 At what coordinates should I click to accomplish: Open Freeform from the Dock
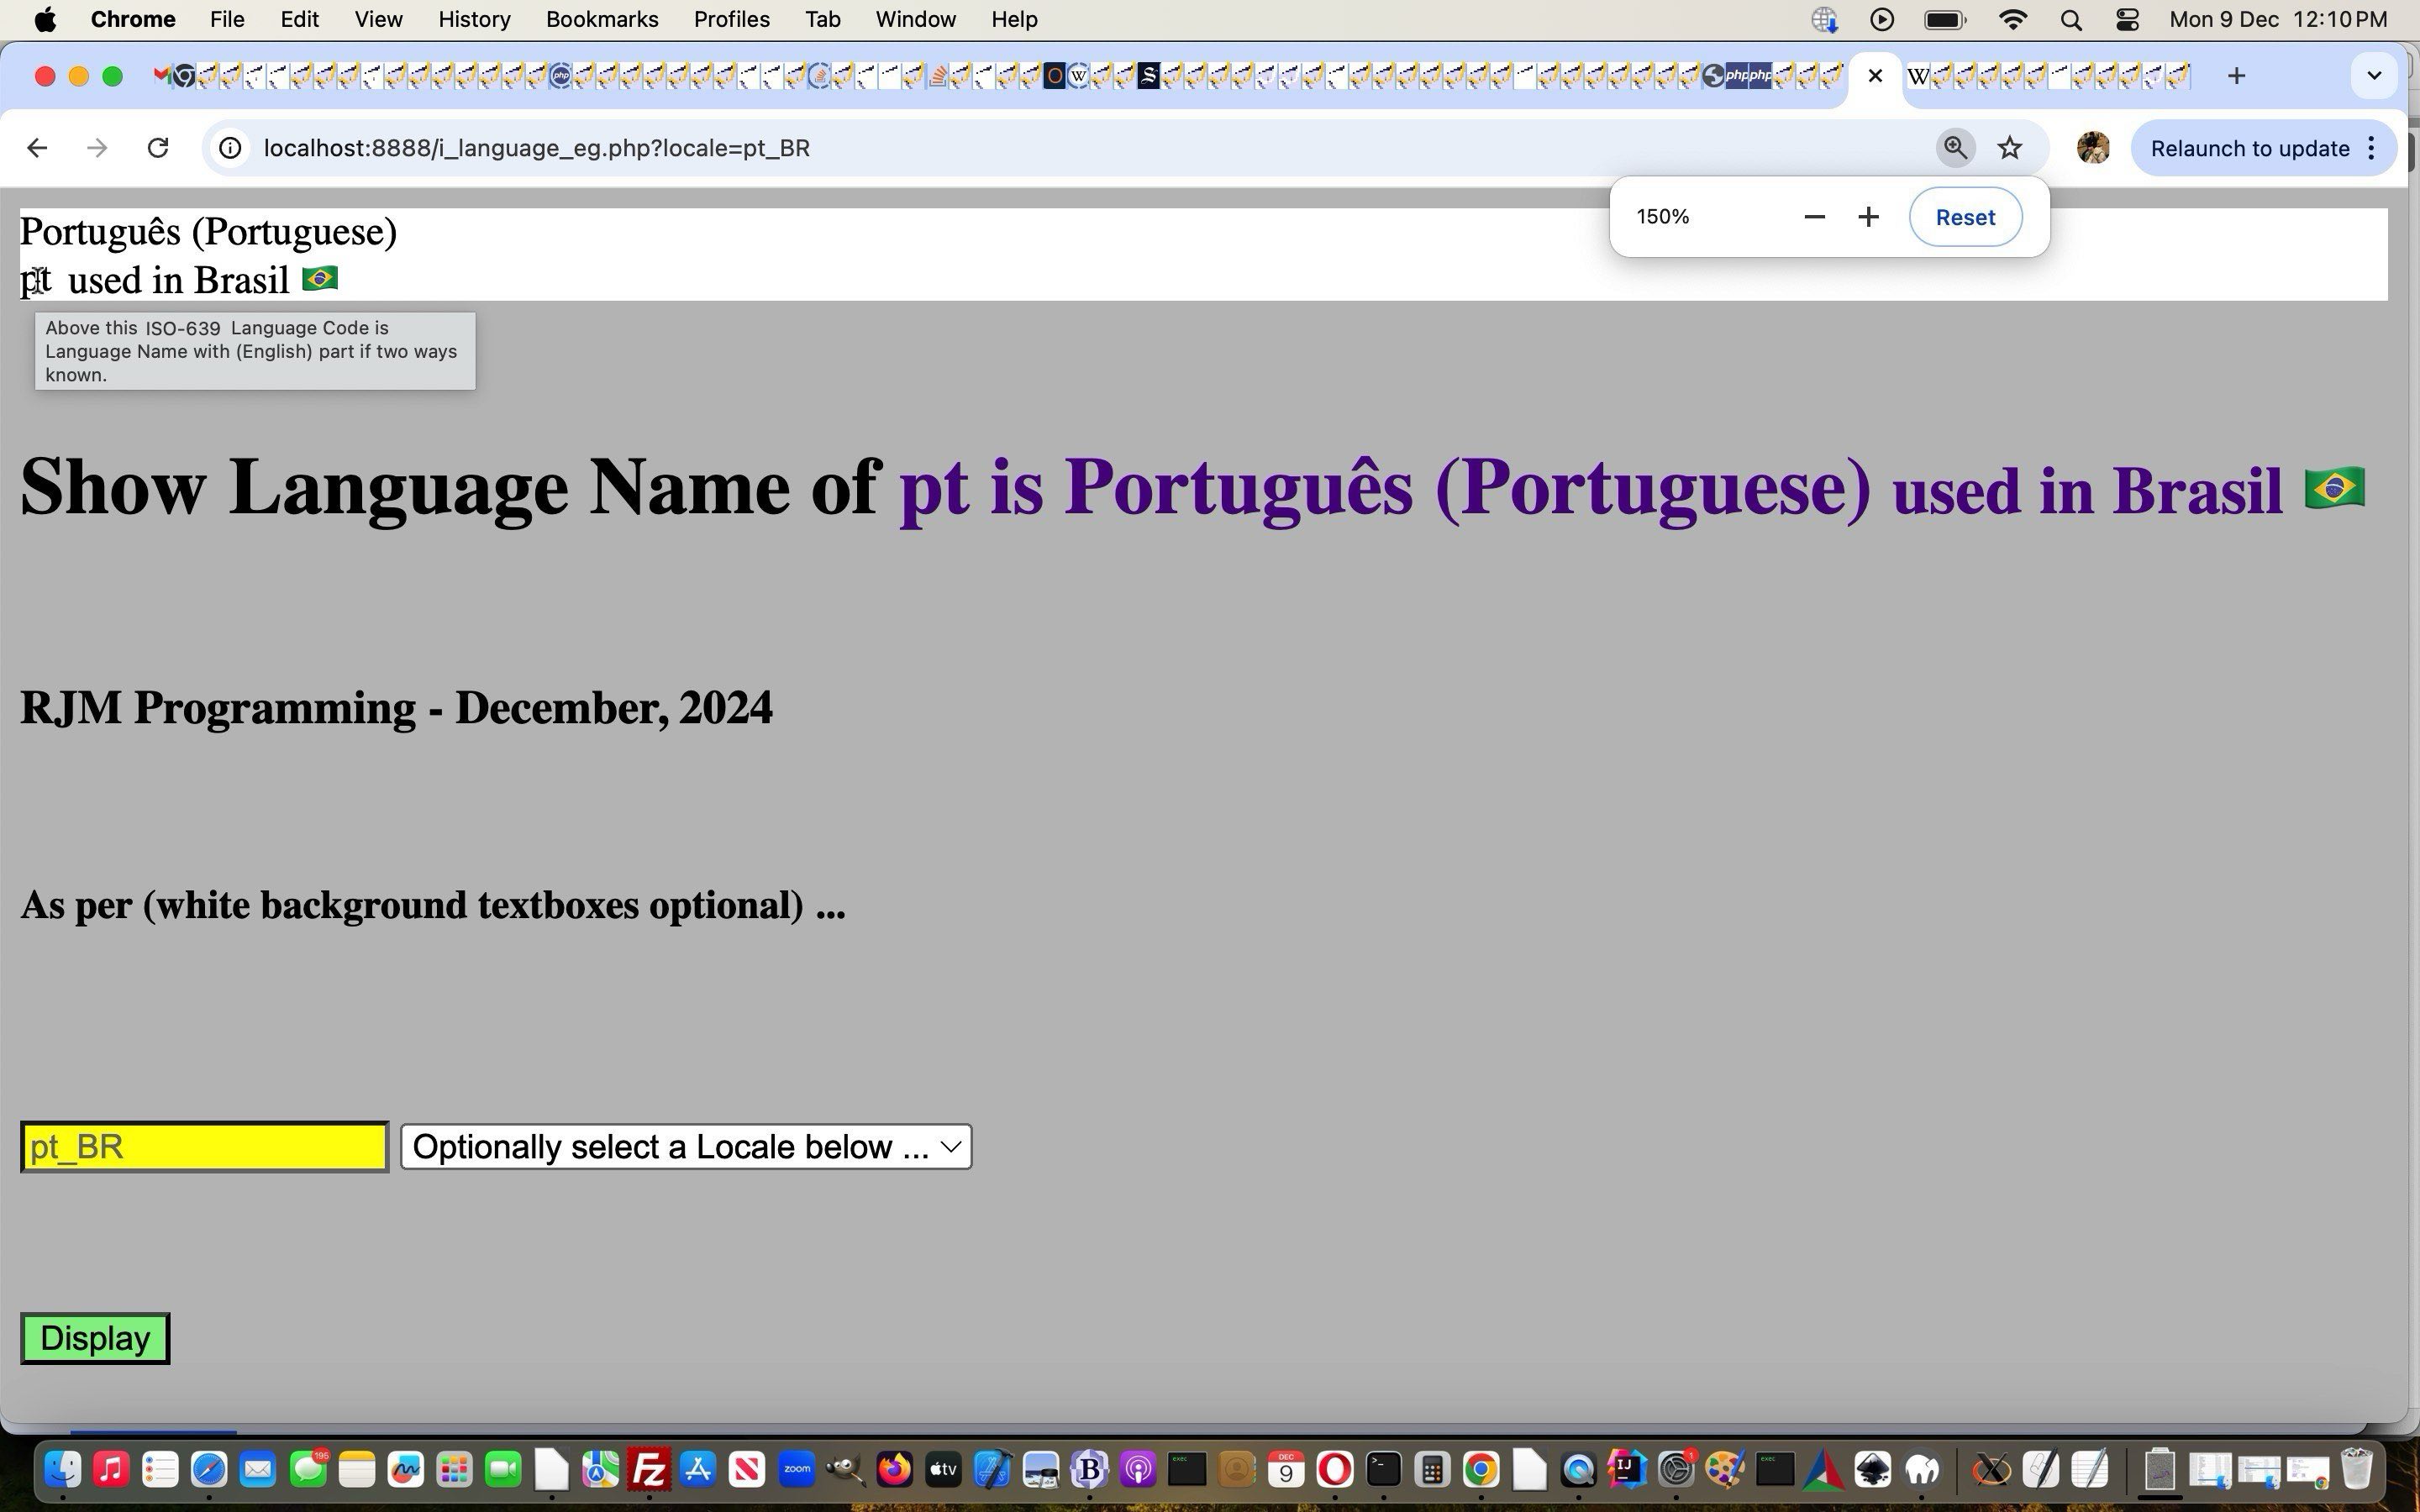(406, 1470)
